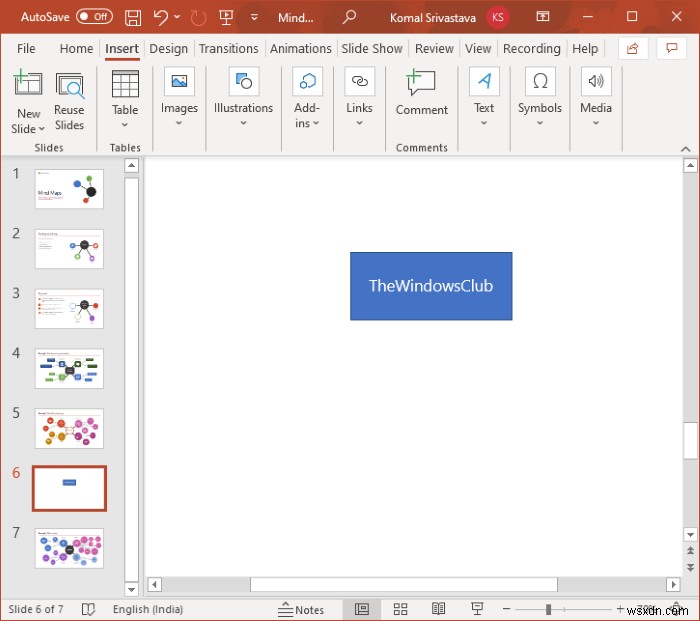This screenshot has height=621, width=700.
Task: Collapse the ribbon with the chevron
Action: click(x=686, y=149)
